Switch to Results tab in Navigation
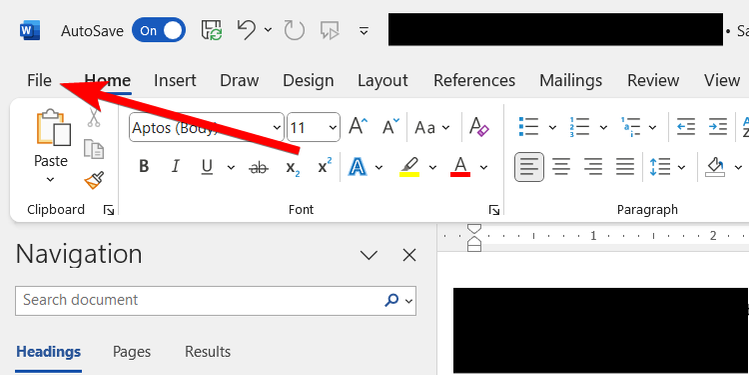Screen dimensions: 749x375 pos(208,352)
